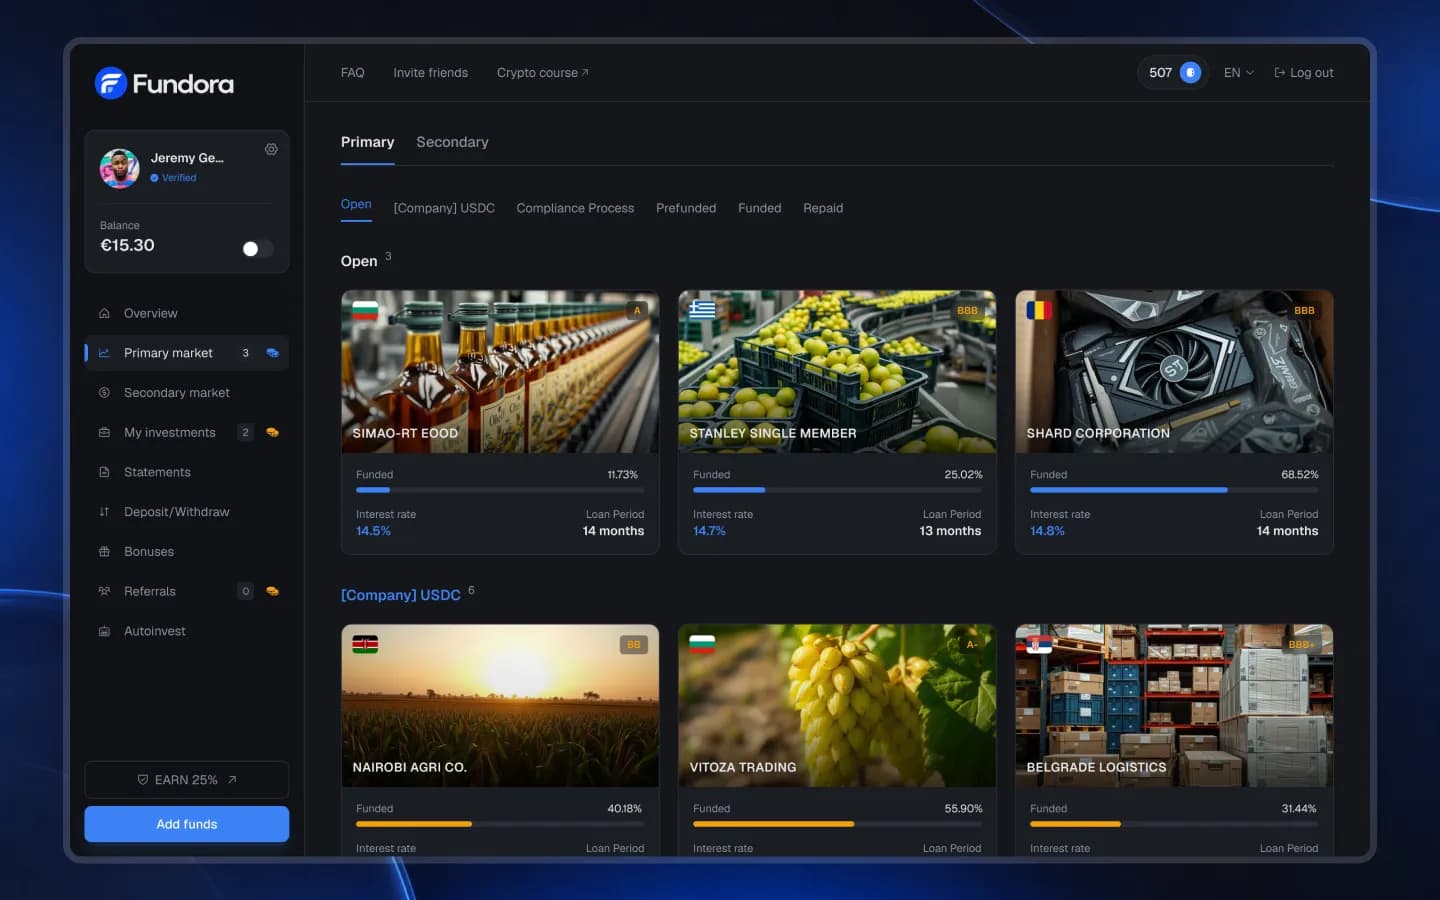
Task: Click the Statements document icon
Action: tap(104, 472)
